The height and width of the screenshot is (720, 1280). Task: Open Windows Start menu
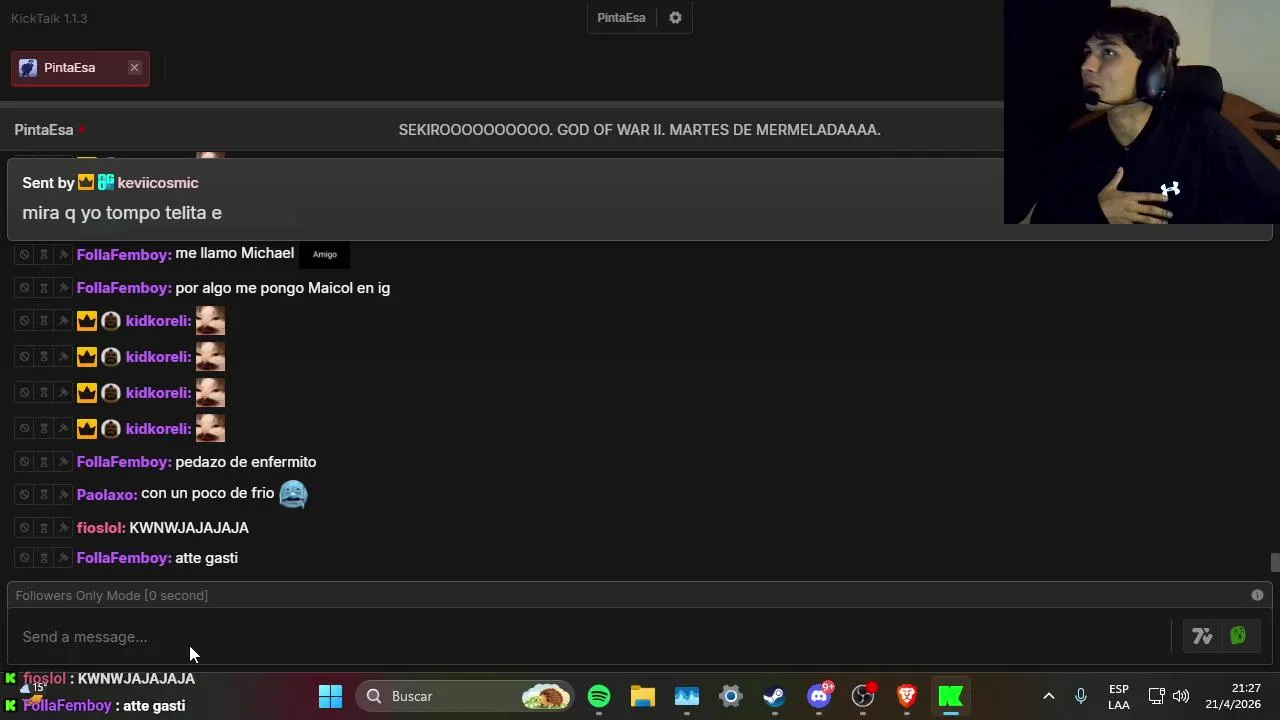pyautogui.click(x=330, y=696)
